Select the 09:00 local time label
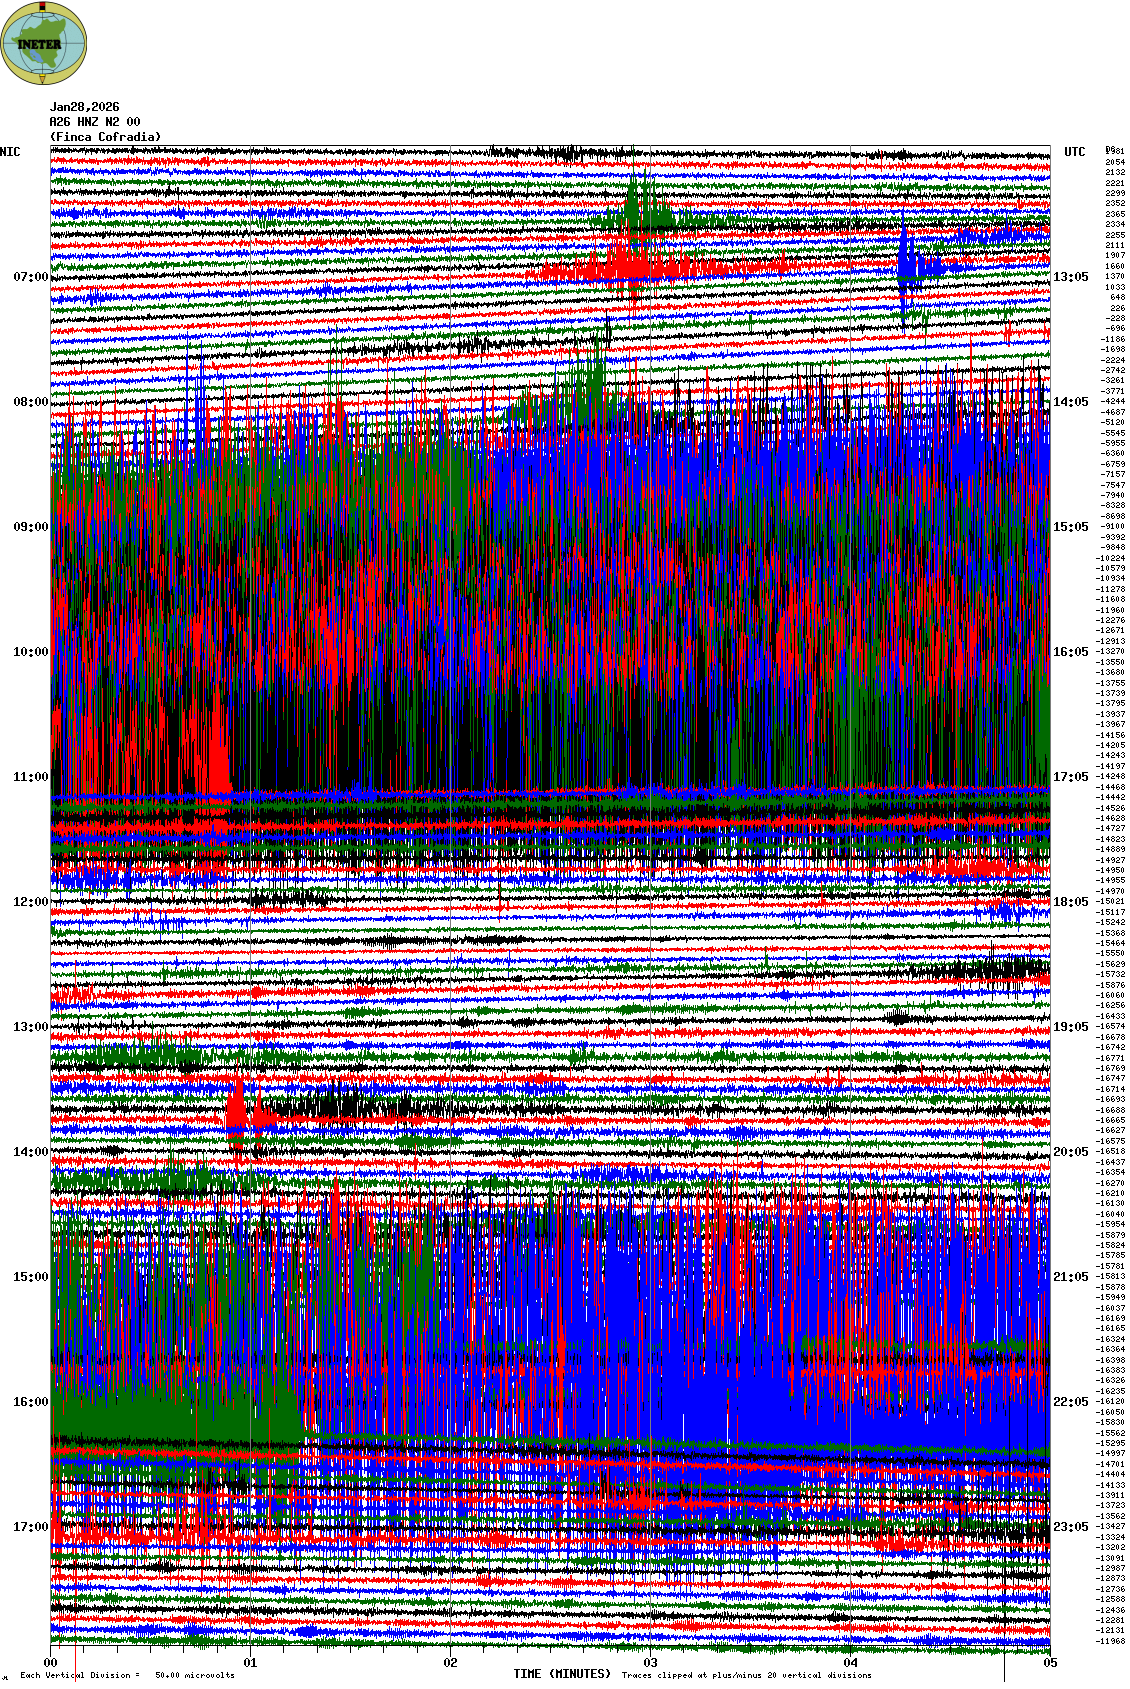This screenshot has height=1689, width=1130. point(30,527)
